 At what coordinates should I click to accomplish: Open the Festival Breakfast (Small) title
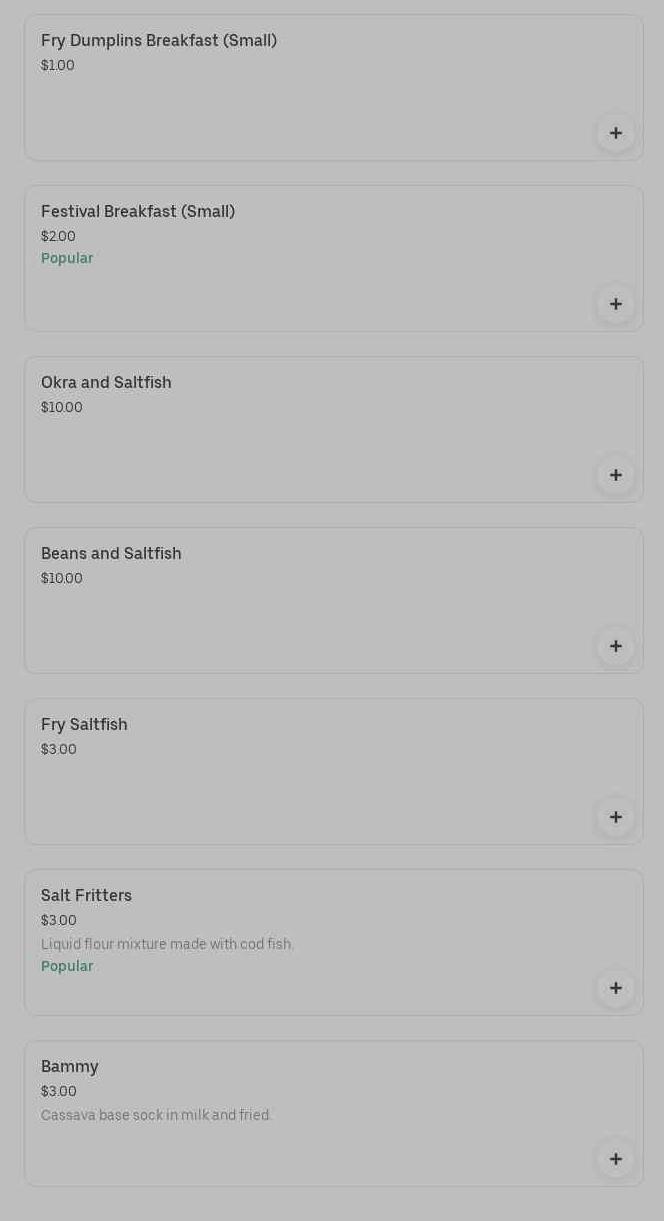pyautogui.click(x=138, y=212)
